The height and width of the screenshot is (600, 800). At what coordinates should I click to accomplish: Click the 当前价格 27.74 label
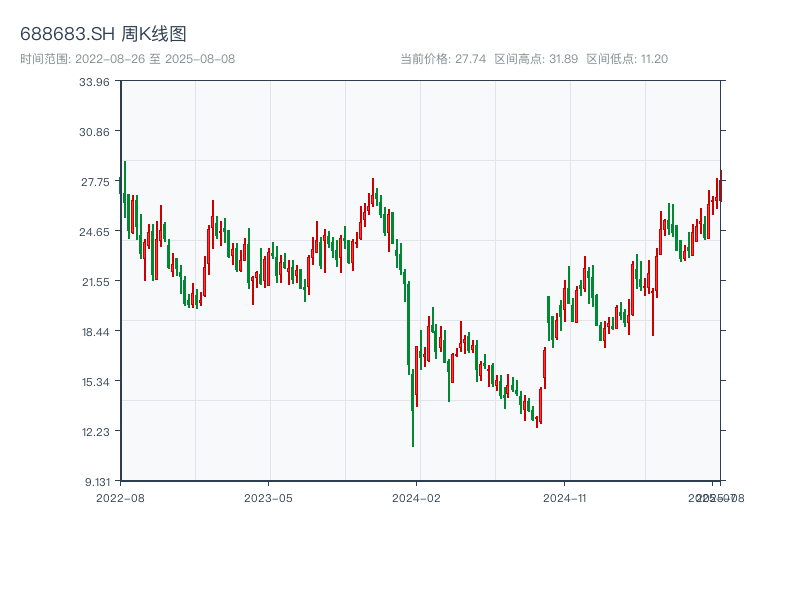(x=443, y=59)
